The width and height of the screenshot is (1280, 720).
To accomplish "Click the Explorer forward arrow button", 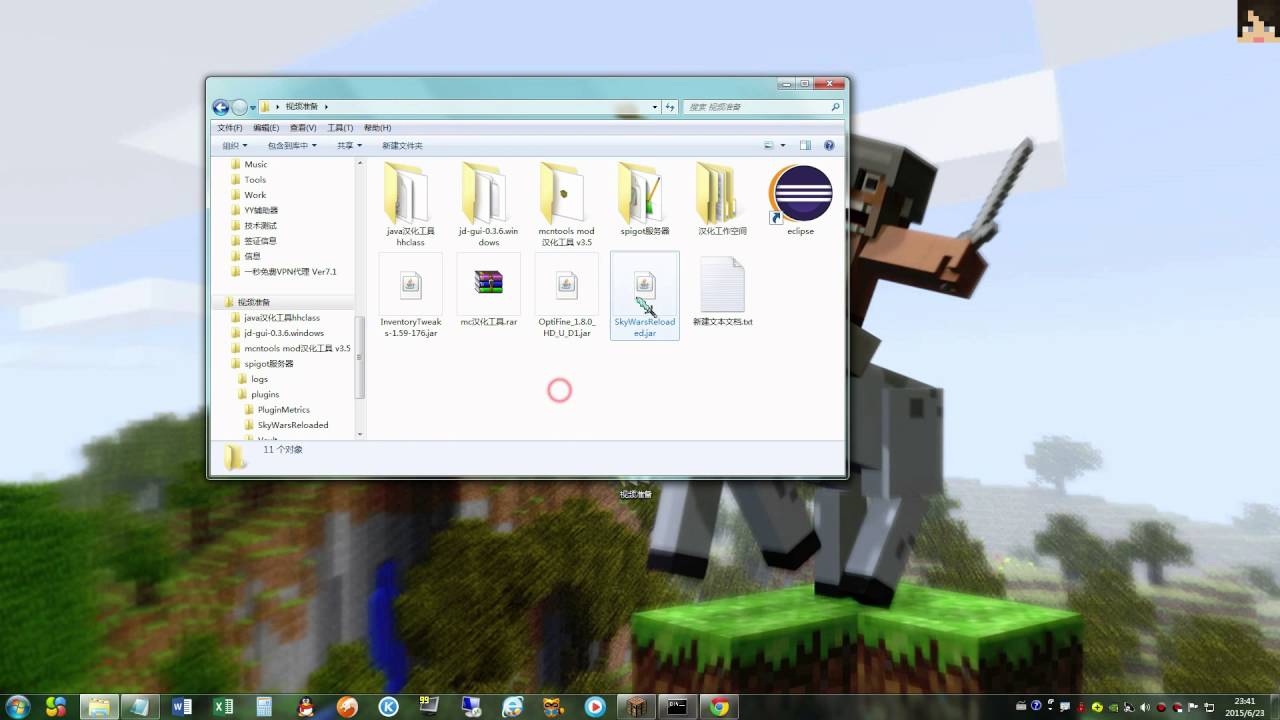I will coord(240,107).
